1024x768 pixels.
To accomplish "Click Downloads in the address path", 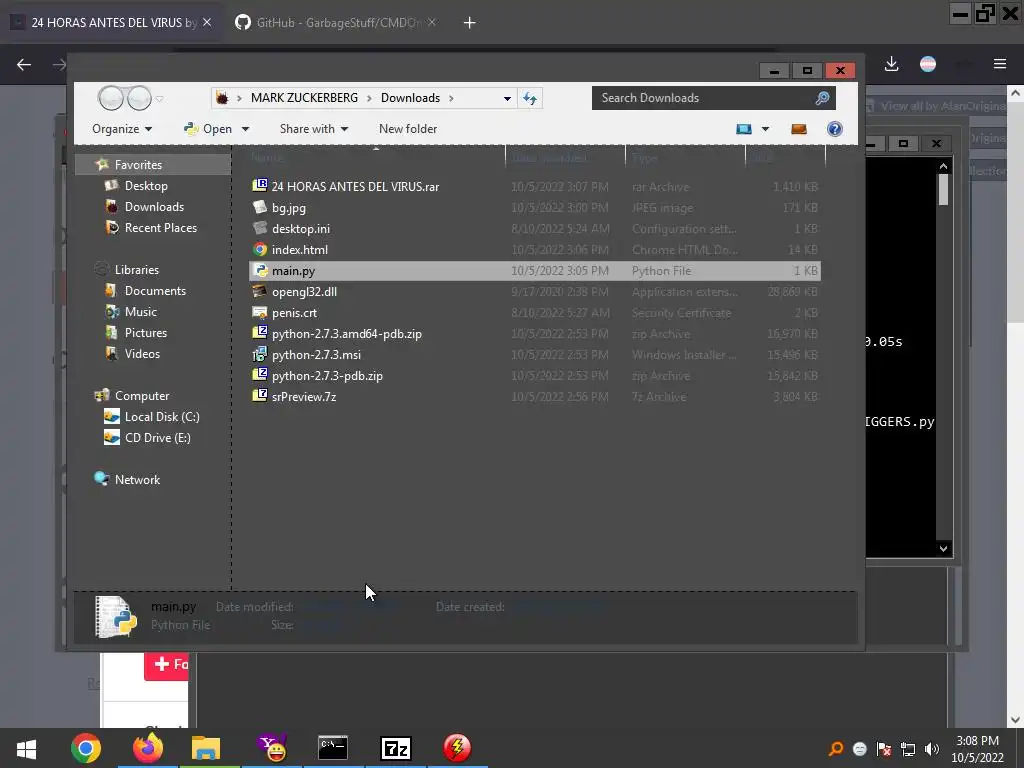I will tap(410, 98).
